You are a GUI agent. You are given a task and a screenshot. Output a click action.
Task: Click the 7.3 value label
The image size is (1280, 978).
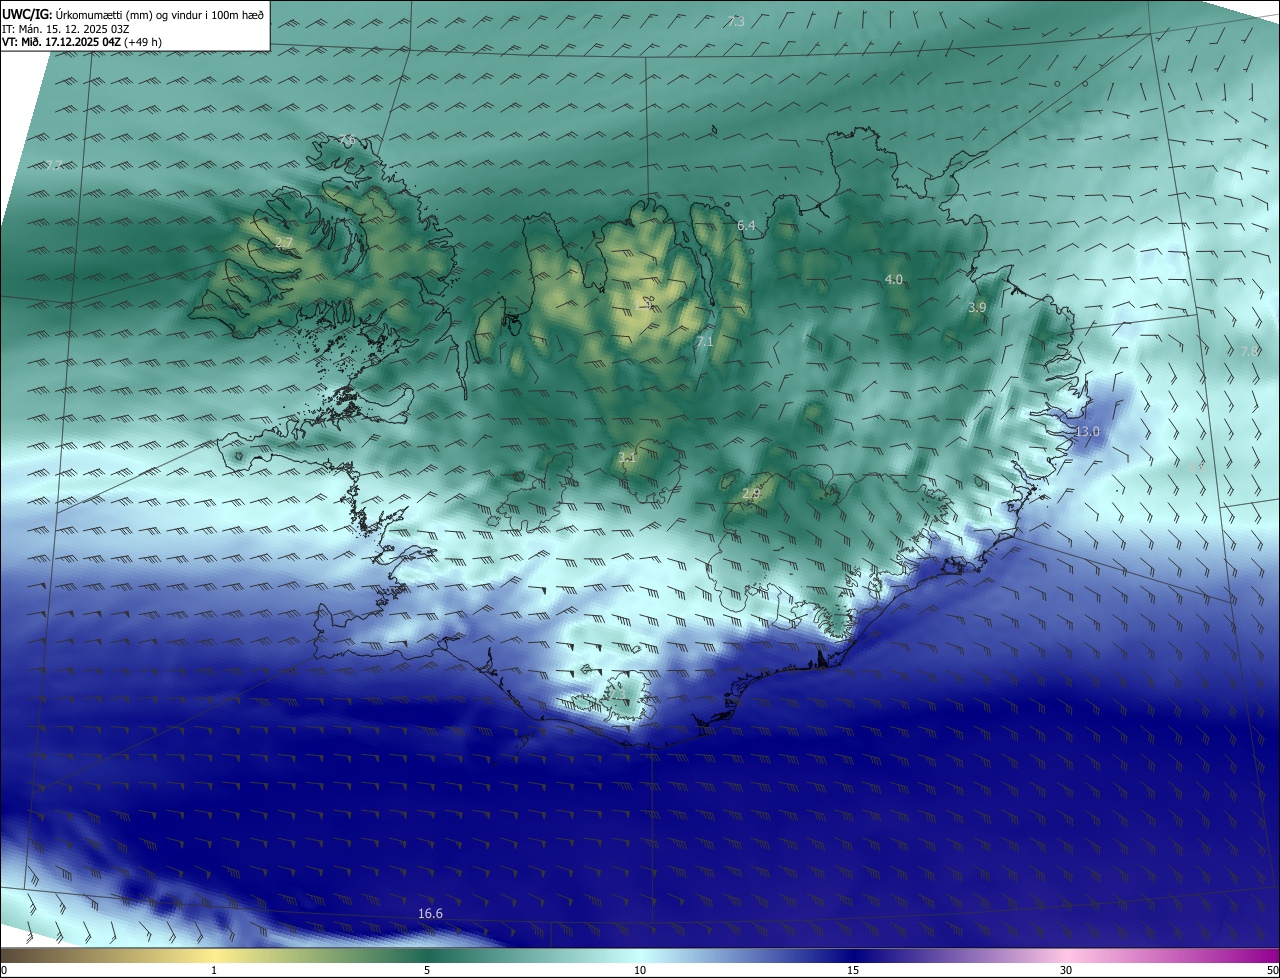tap(736, 21)
